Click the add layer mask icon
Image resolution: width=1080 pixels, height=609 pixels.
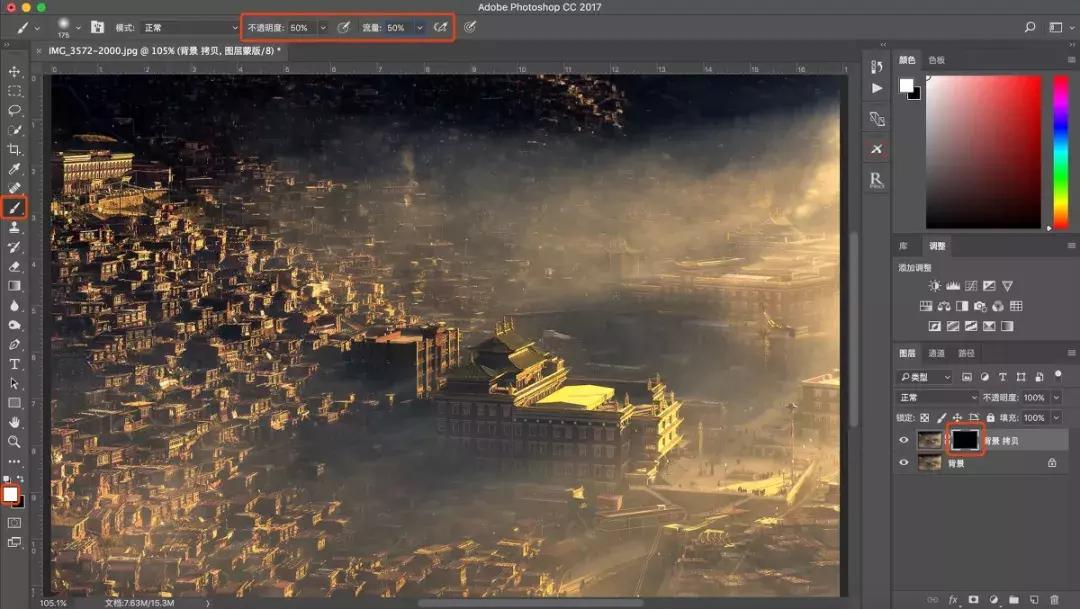[x=974, y=599]
